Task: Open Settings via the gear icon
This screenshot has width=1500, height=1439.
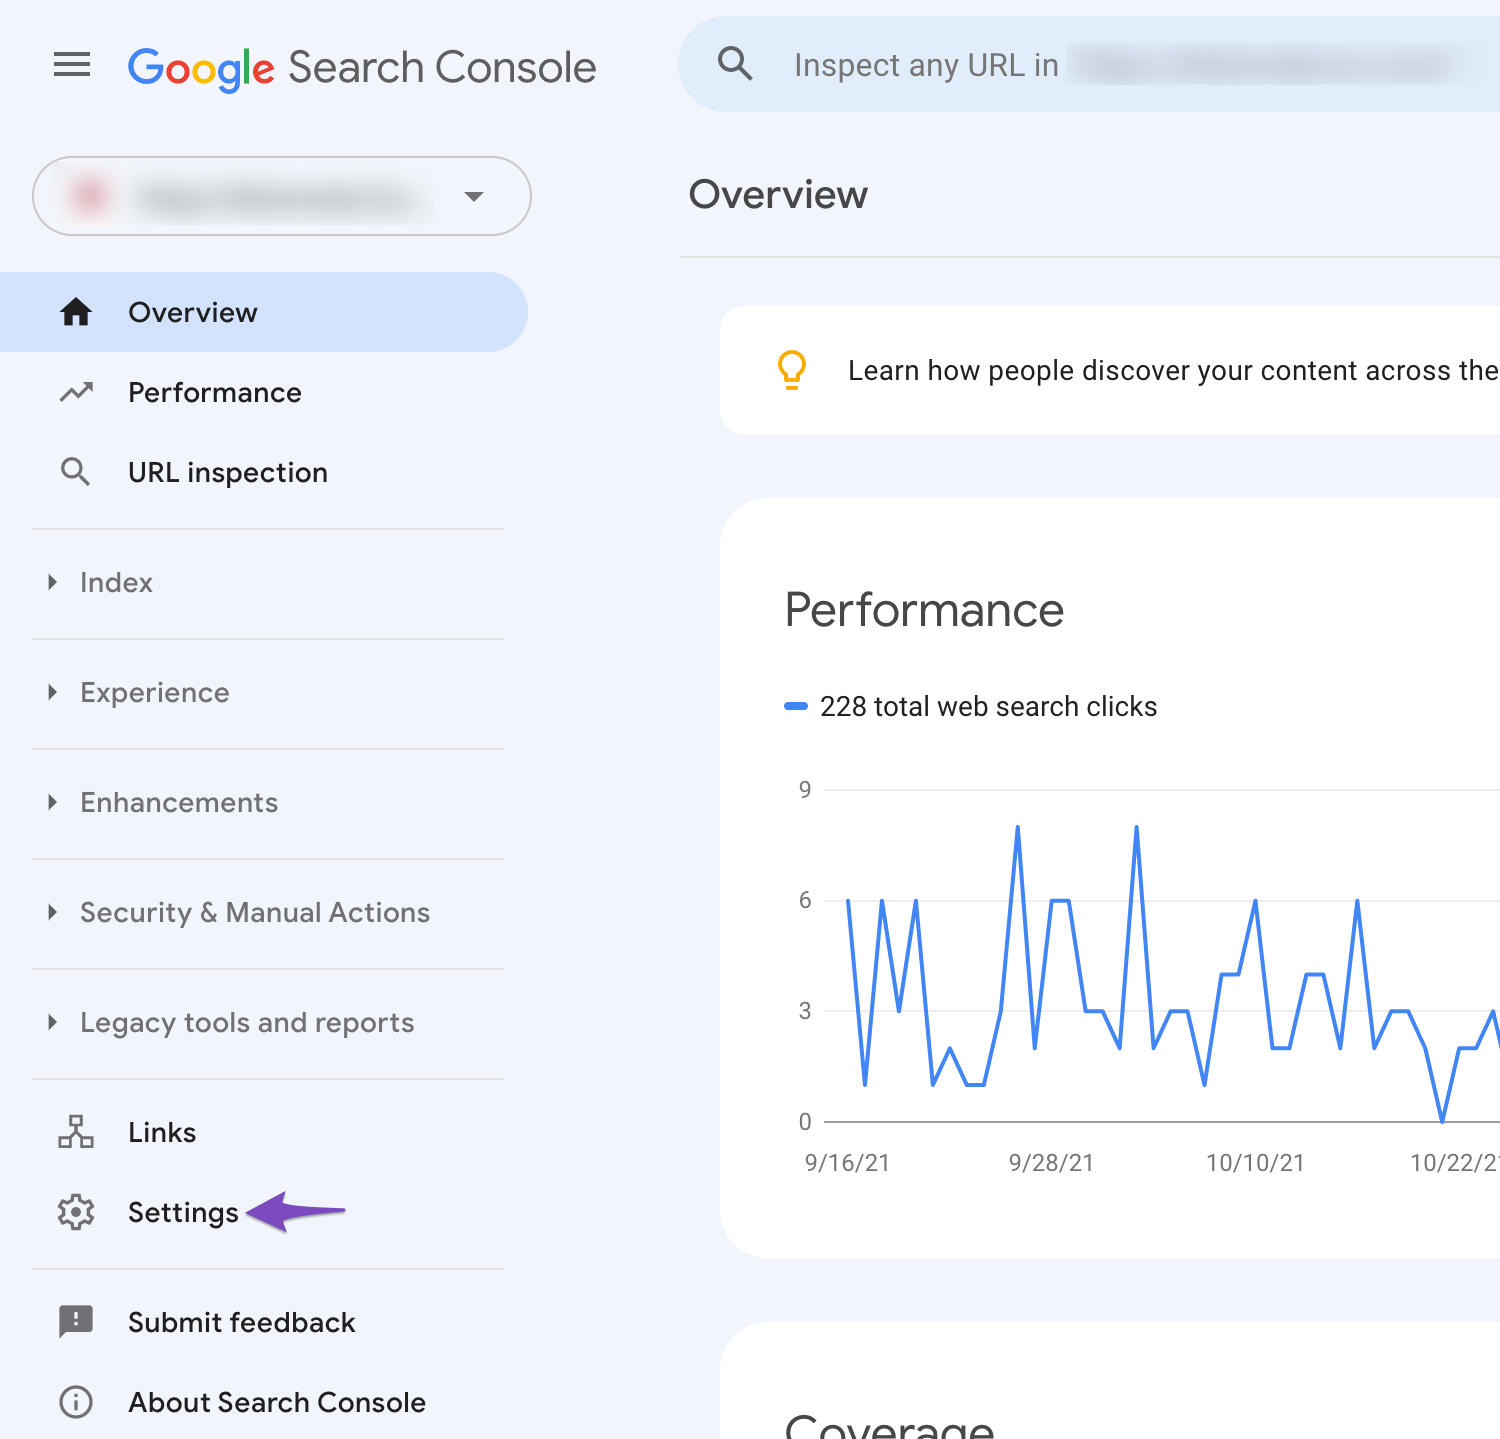Action: [x=74, y=1212]
